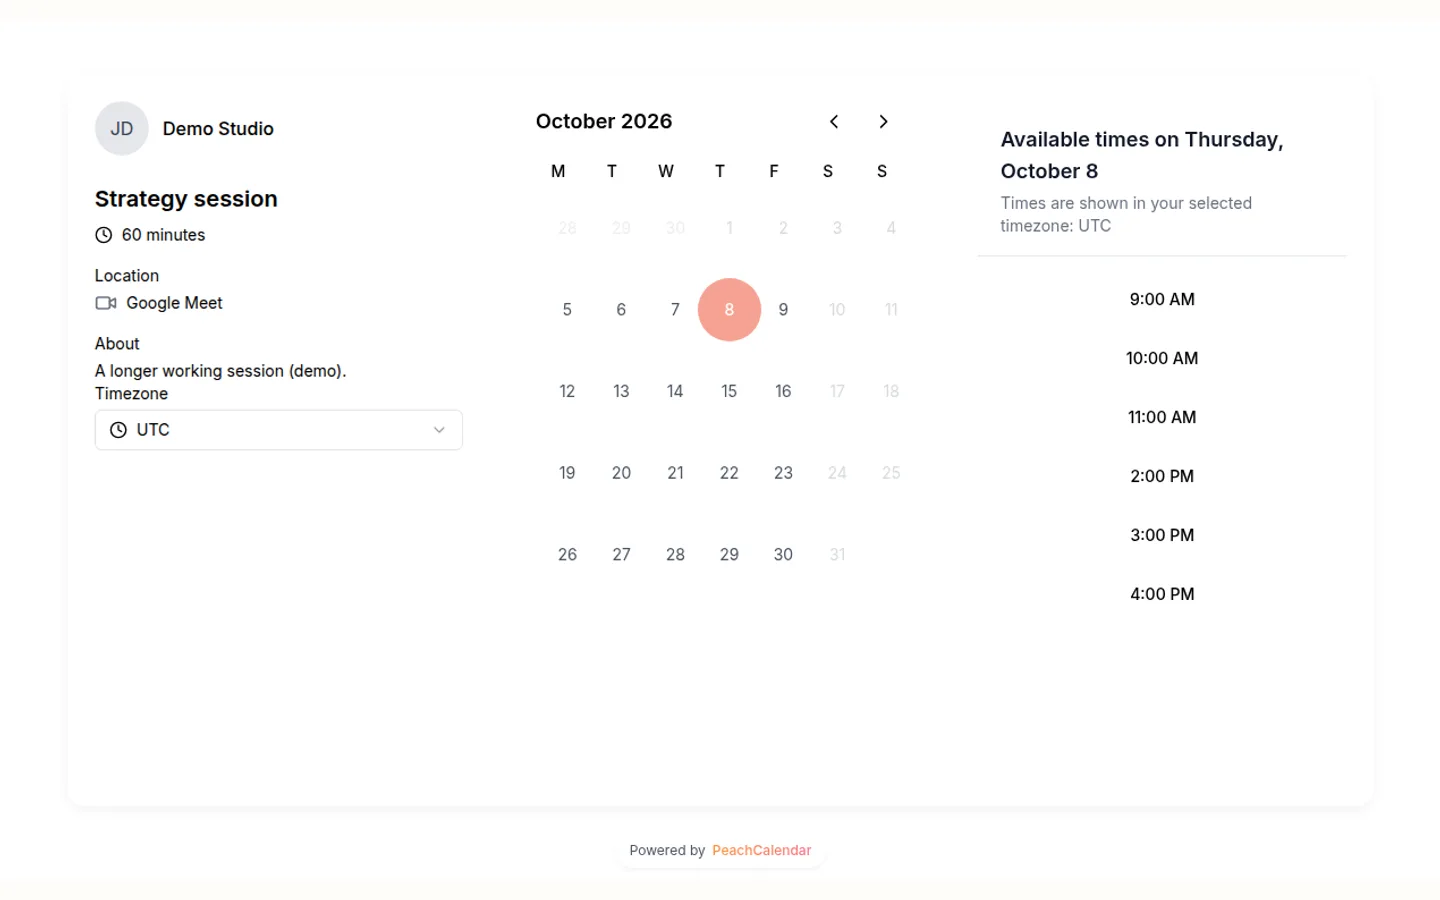Choose the 11:00 AM slot

[1162, 417]
